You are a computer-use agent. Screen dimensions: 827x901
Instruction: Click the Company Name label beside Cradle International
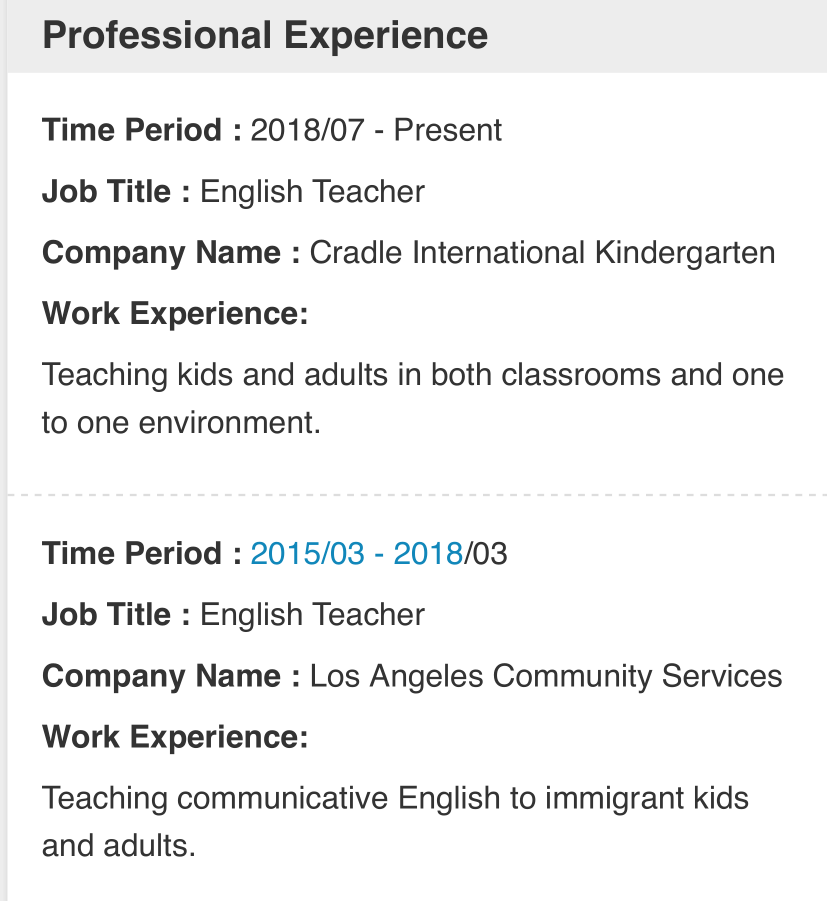coord(170,252)
